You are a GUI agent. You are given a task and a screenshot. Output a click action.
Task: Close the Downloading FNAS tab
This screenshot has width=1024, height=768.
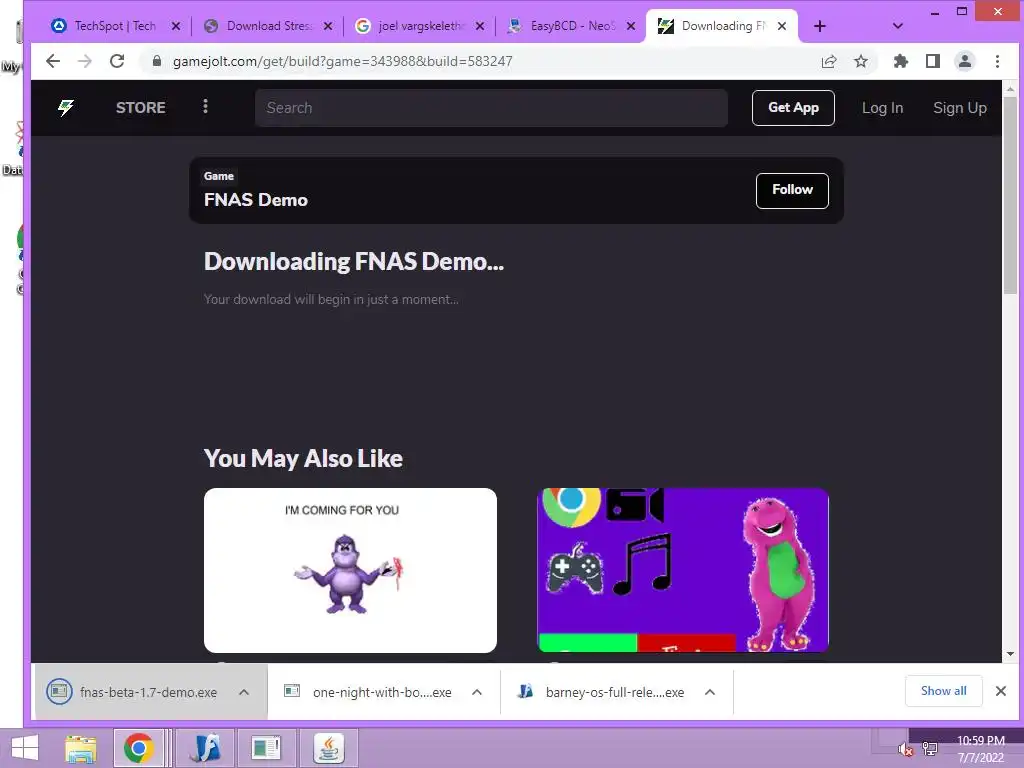(x=782, y=26)
